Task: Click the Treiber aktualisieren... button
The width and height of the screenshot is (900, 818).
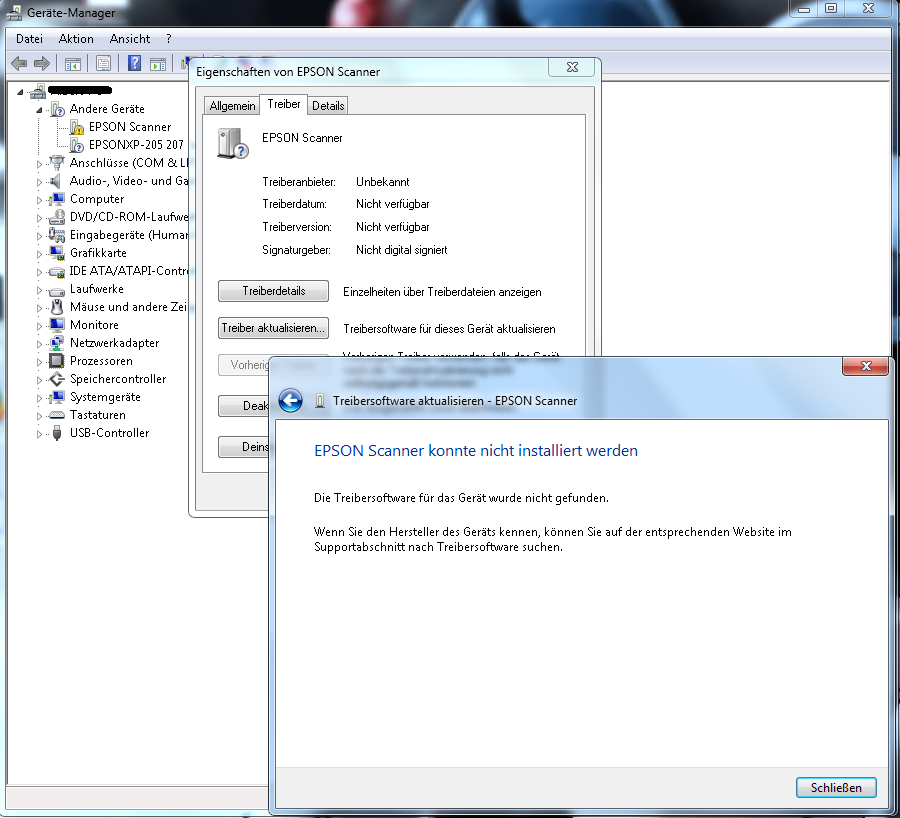Action: pos(273,328)
